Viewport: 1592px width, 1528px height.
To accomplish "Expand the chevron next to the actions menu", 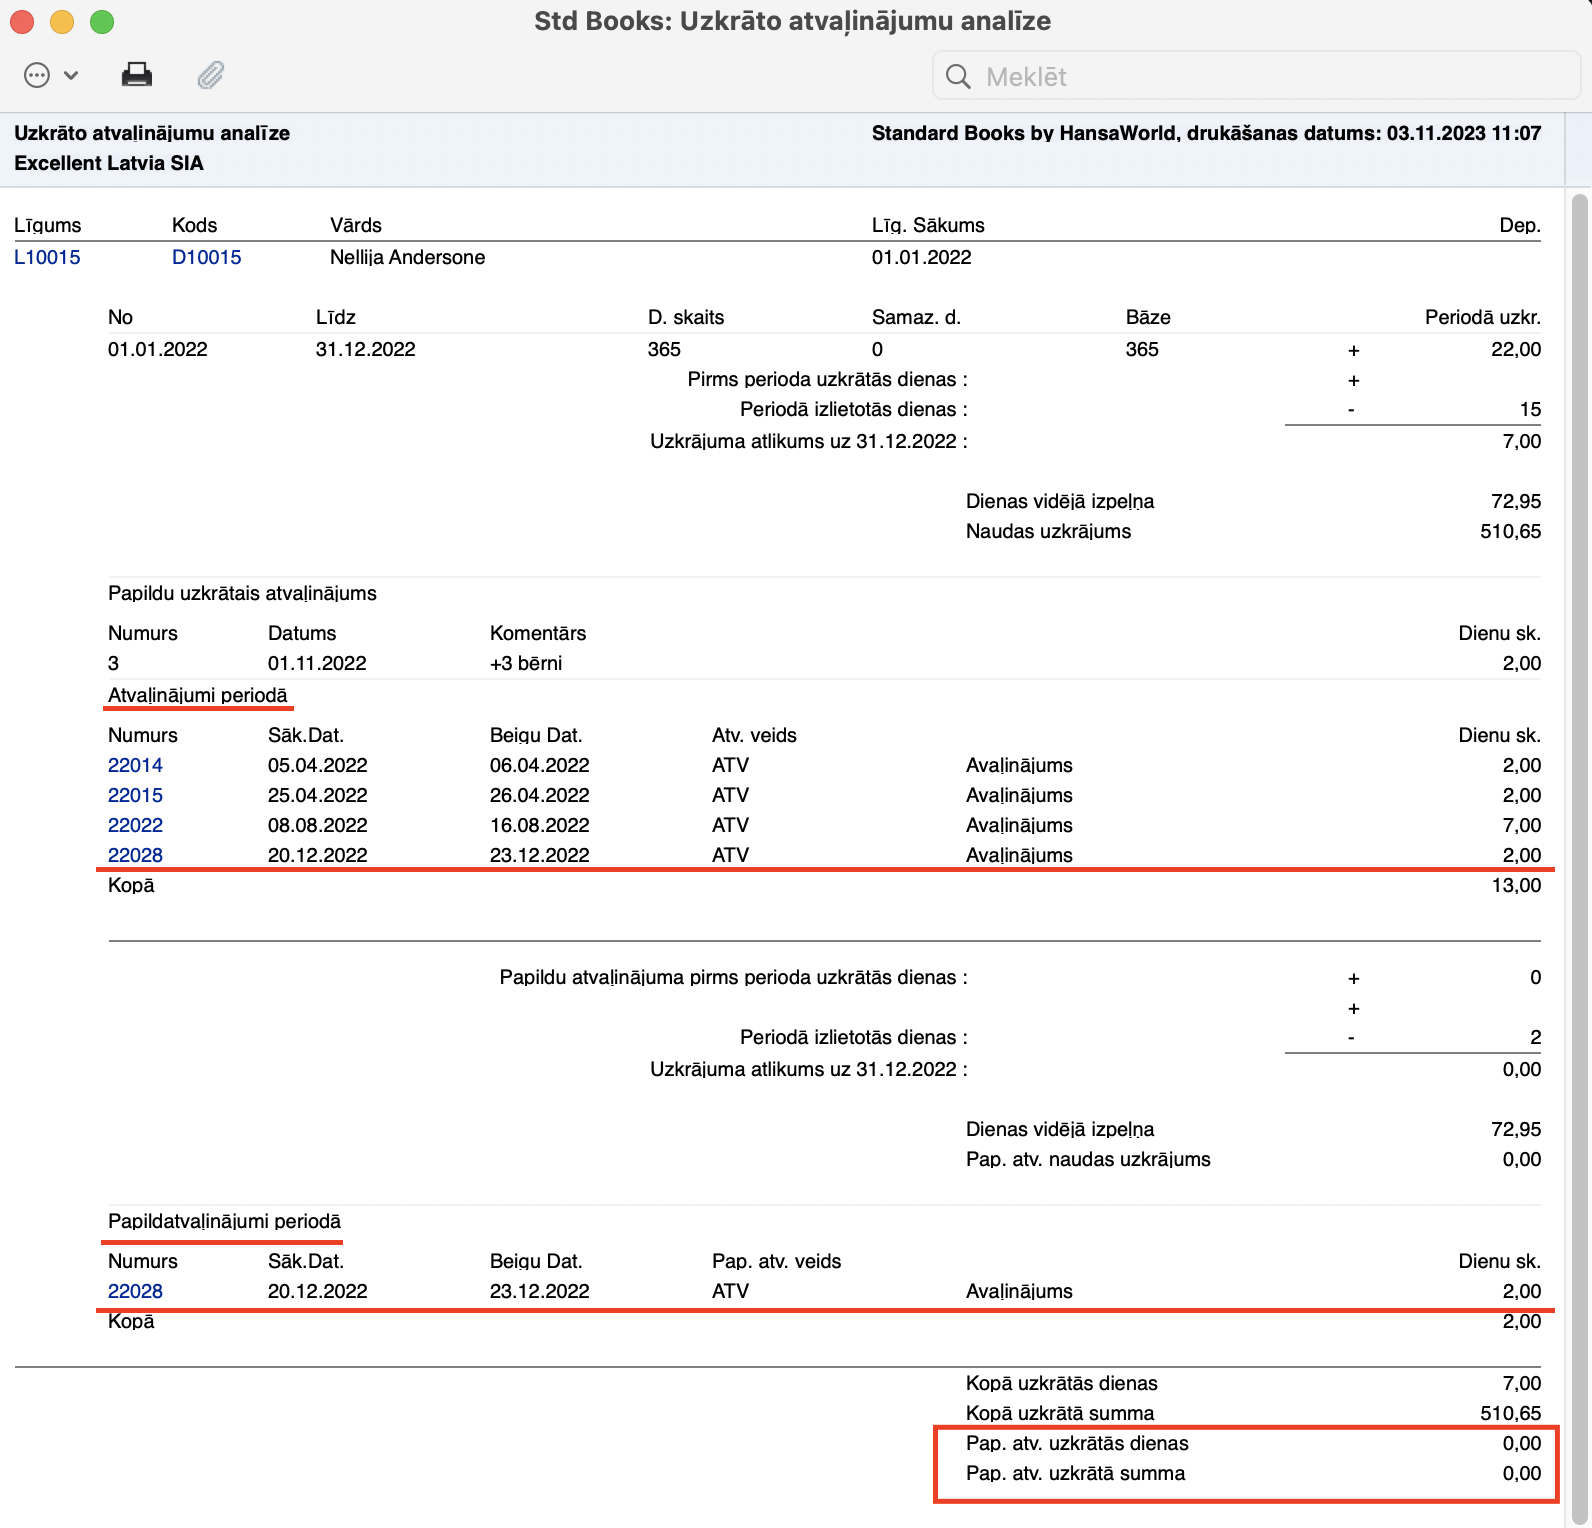I will click(71, 76).
